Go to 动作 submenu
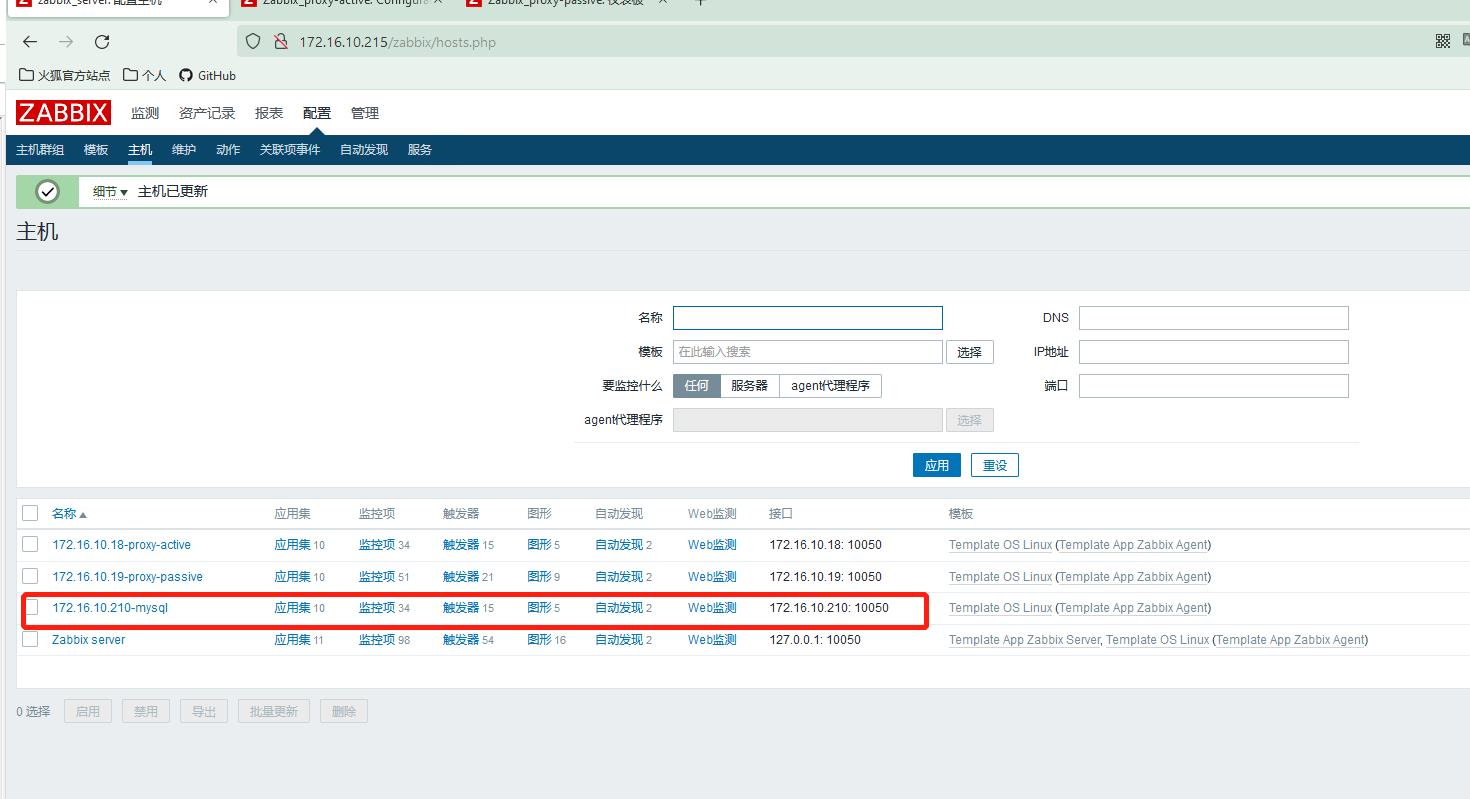 (x=228, y=150)
